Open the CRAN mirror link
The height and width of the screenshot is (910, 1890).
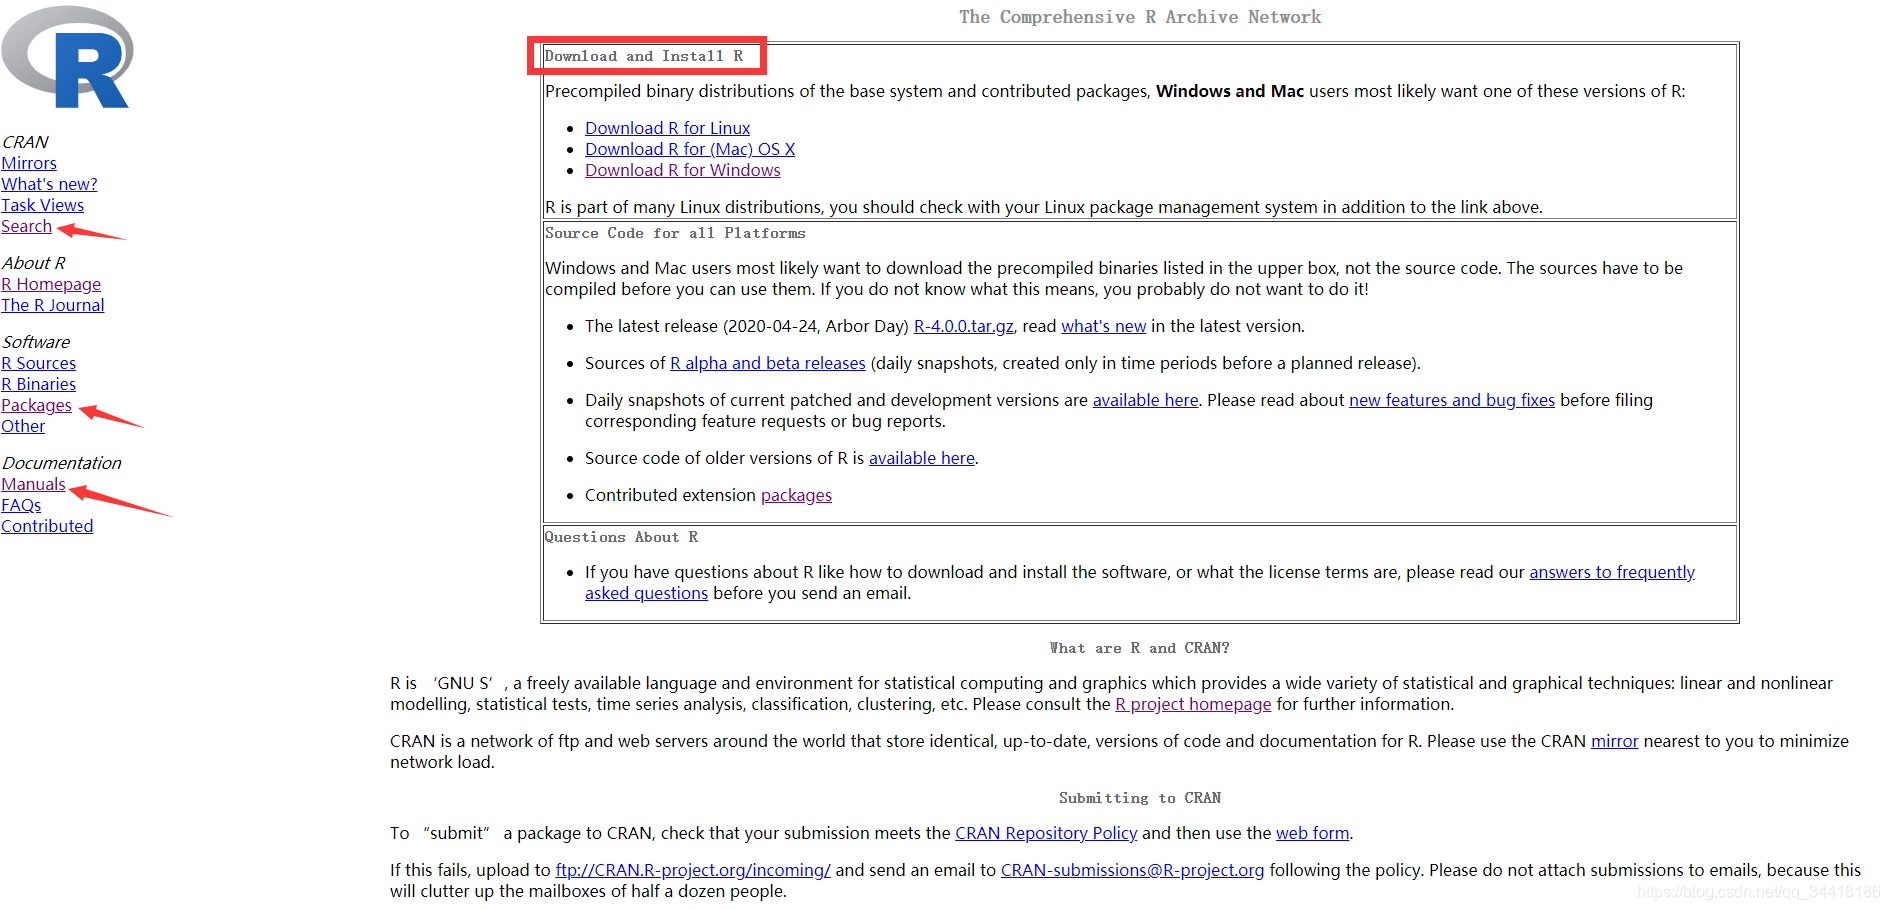(1614, 741)
